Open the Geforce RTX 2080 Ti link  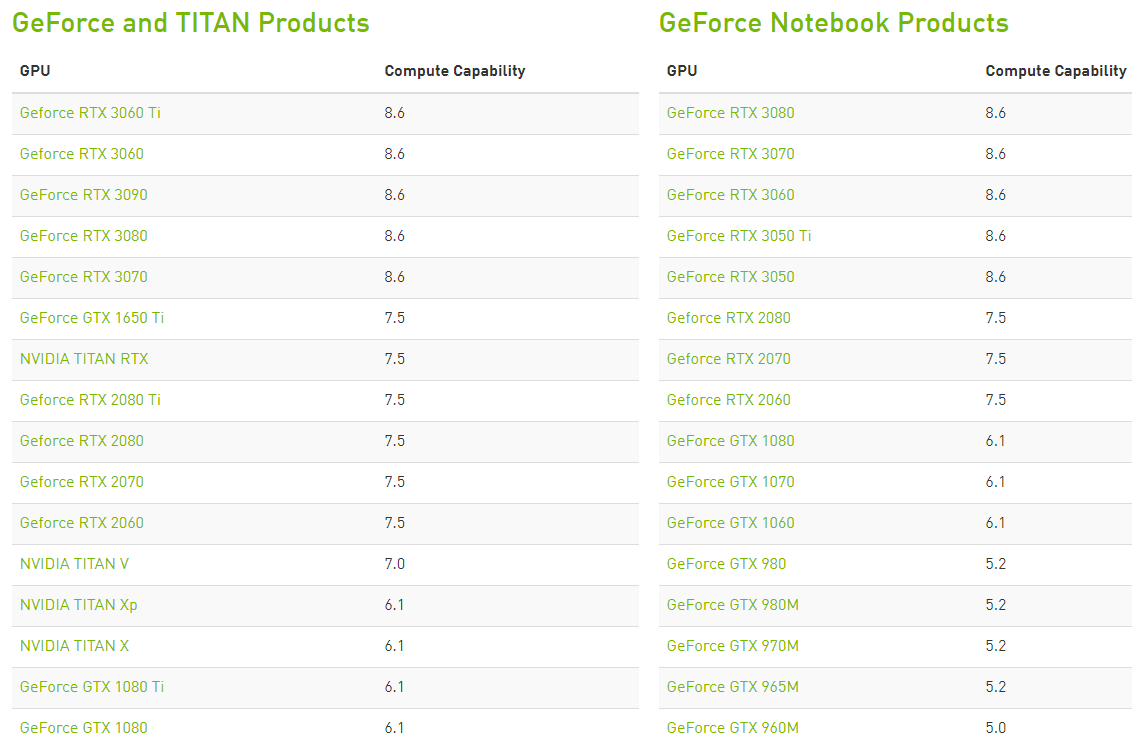click(90, 400)
